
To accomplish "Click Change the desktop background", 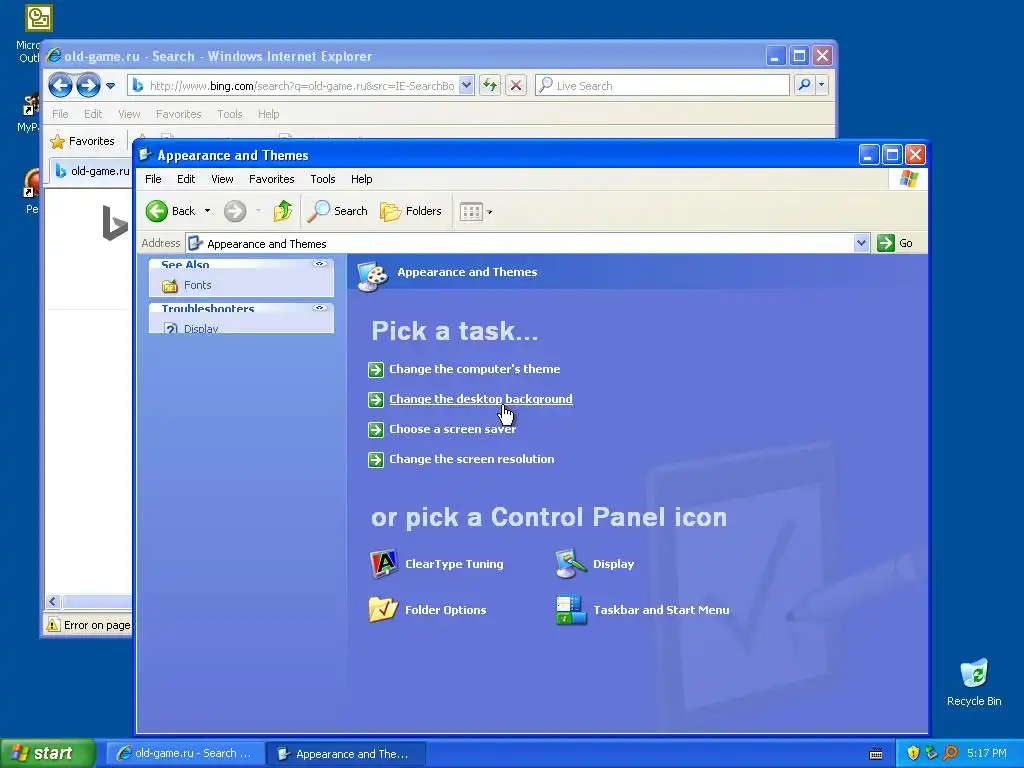I will pyautogui.click(x=481, y=399).
